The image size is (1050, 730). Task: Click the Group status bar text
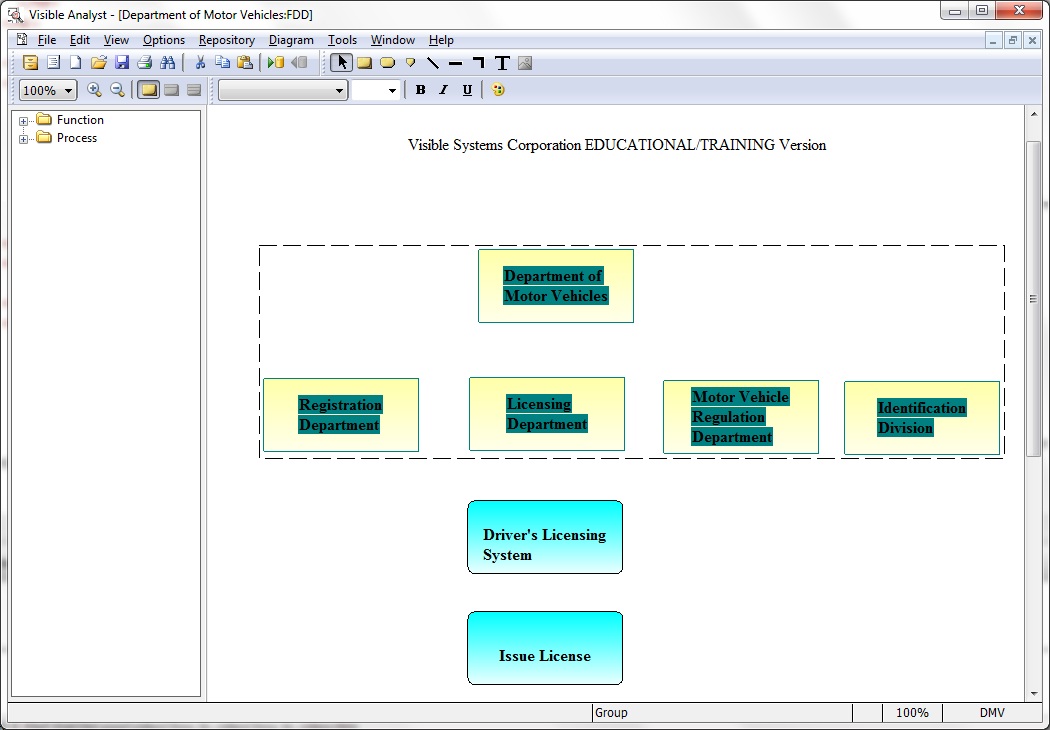pyautogui.click(x=611, y=713)
